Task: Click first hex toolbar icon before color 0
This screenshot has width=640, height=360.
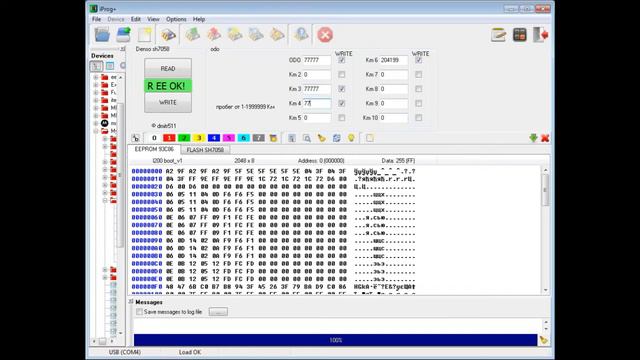Action: coord(136,138)
